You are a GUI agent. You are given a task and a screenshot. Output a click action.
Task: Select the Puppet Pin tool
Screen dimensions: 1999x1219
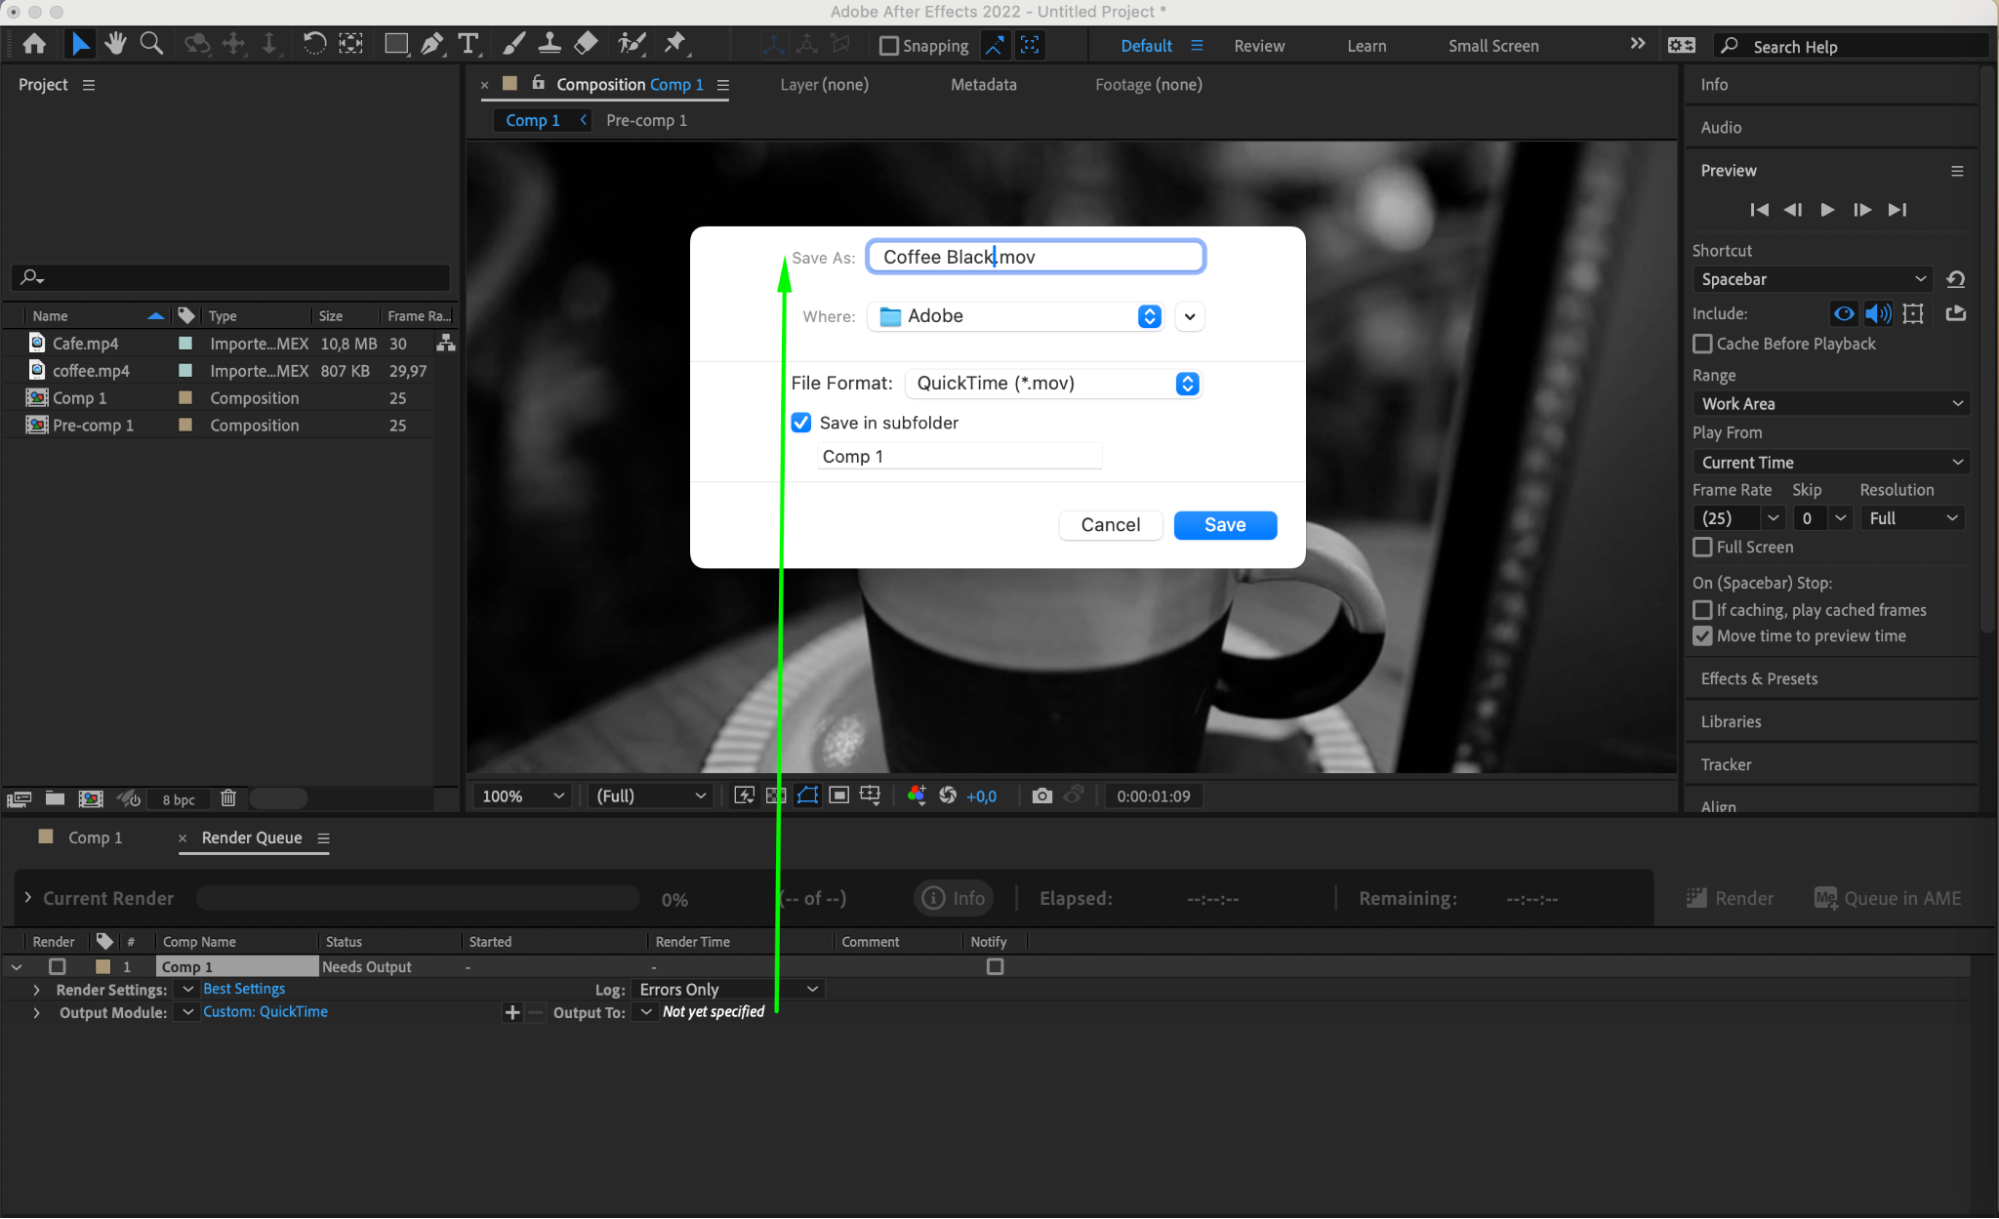pyautogui.click(x=675, y=44)
